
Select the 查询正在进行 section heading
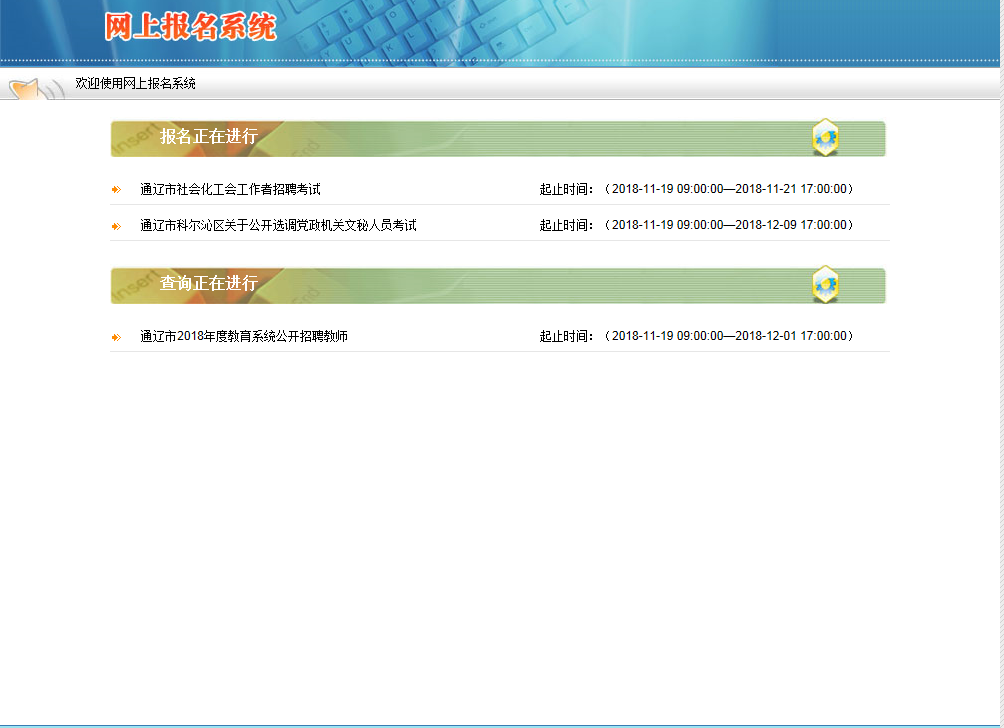point(209,284)
